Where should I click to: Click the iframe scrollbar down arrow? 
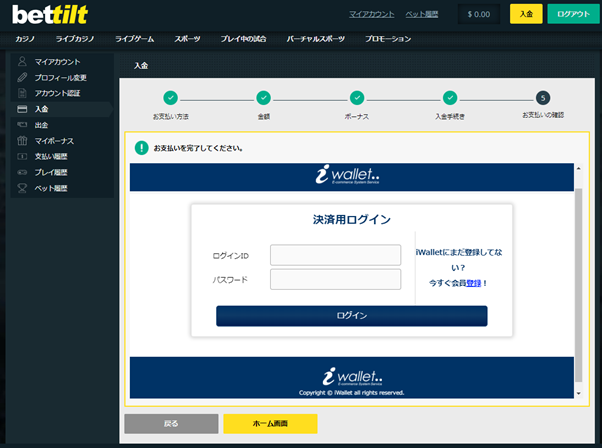tap(579, 393)
